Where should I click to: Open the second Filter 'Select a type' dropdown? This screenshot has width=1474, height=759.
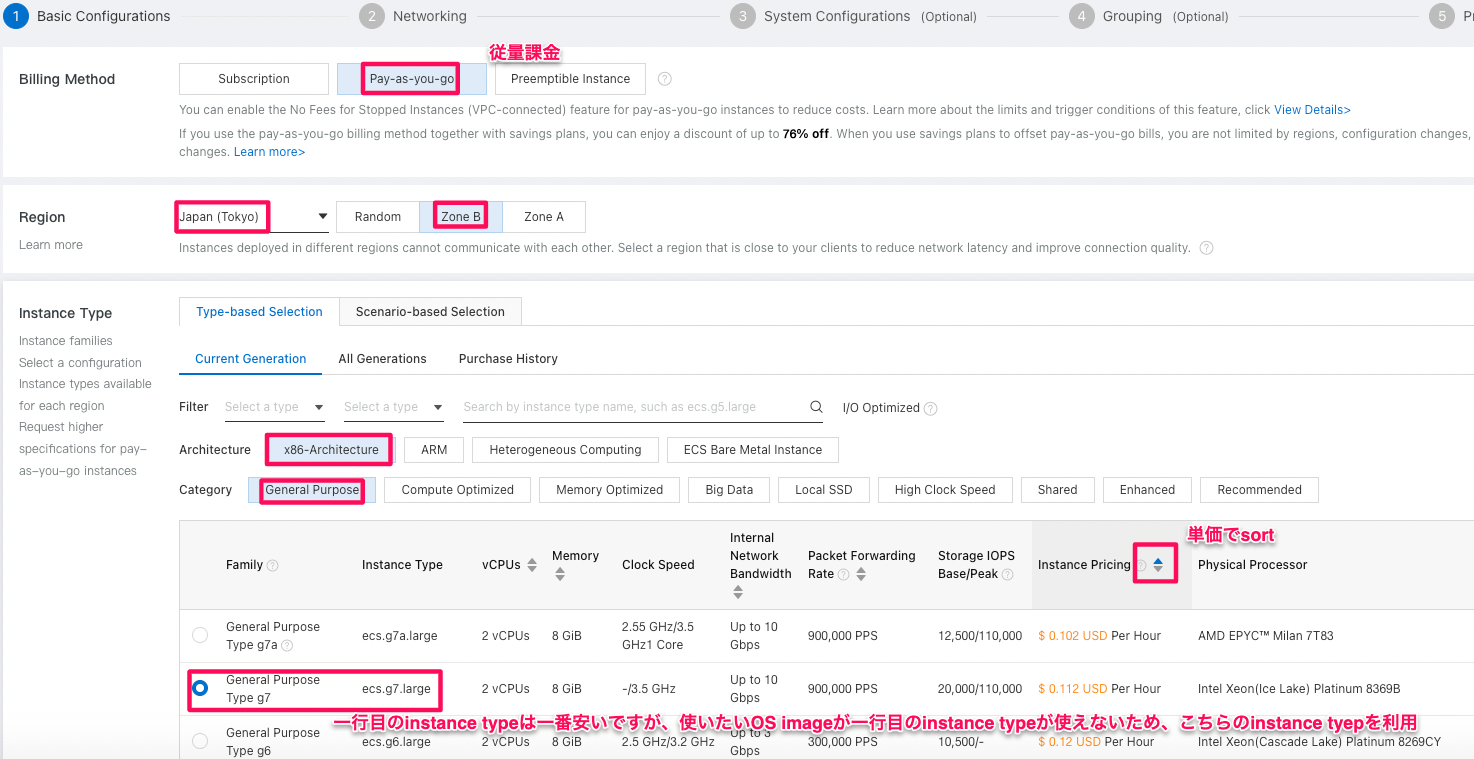point(393,407)
